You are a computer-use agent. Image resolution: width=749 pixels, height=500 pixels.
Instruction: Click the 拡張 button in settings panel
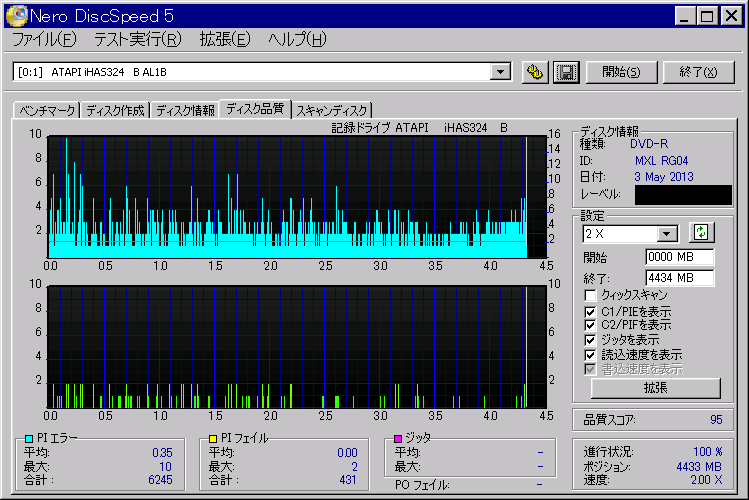[655, 388]
